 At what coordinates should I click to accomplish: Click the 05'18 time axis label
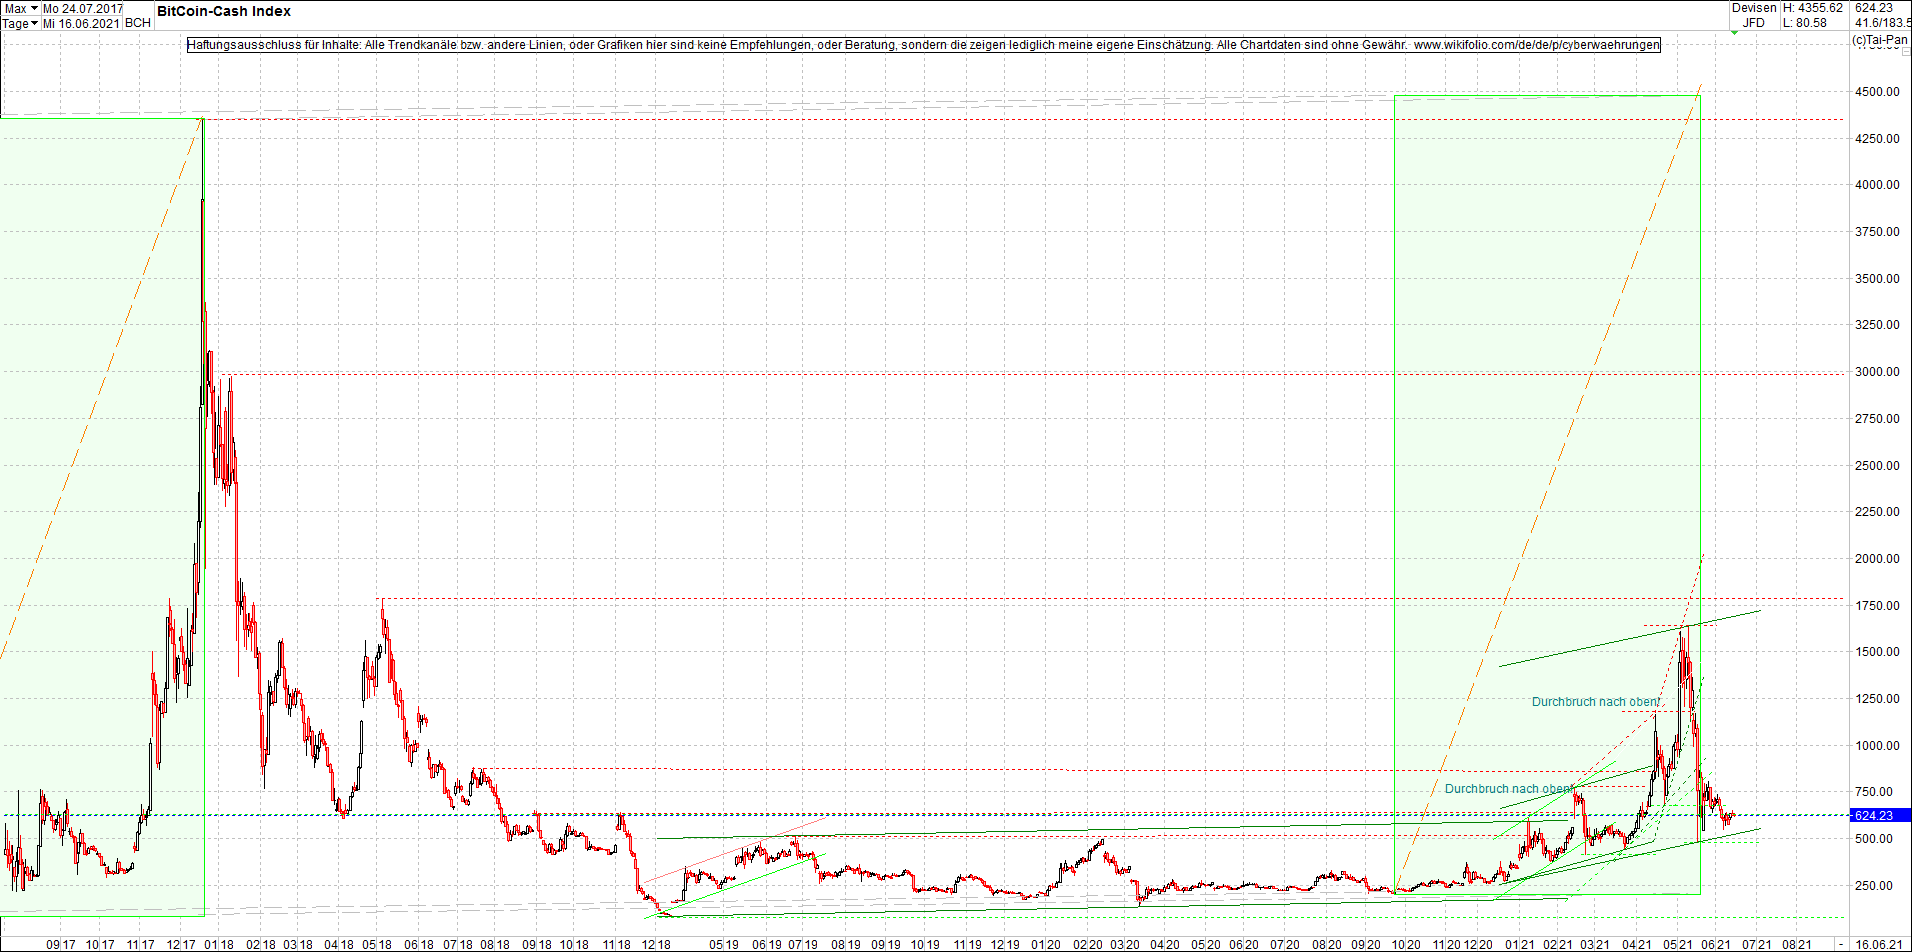point(377,945)
